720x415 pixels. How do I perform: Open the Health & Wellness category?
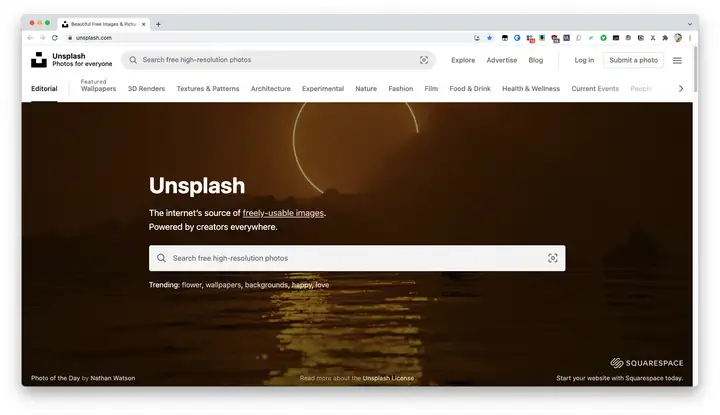[x=531, y=89]
